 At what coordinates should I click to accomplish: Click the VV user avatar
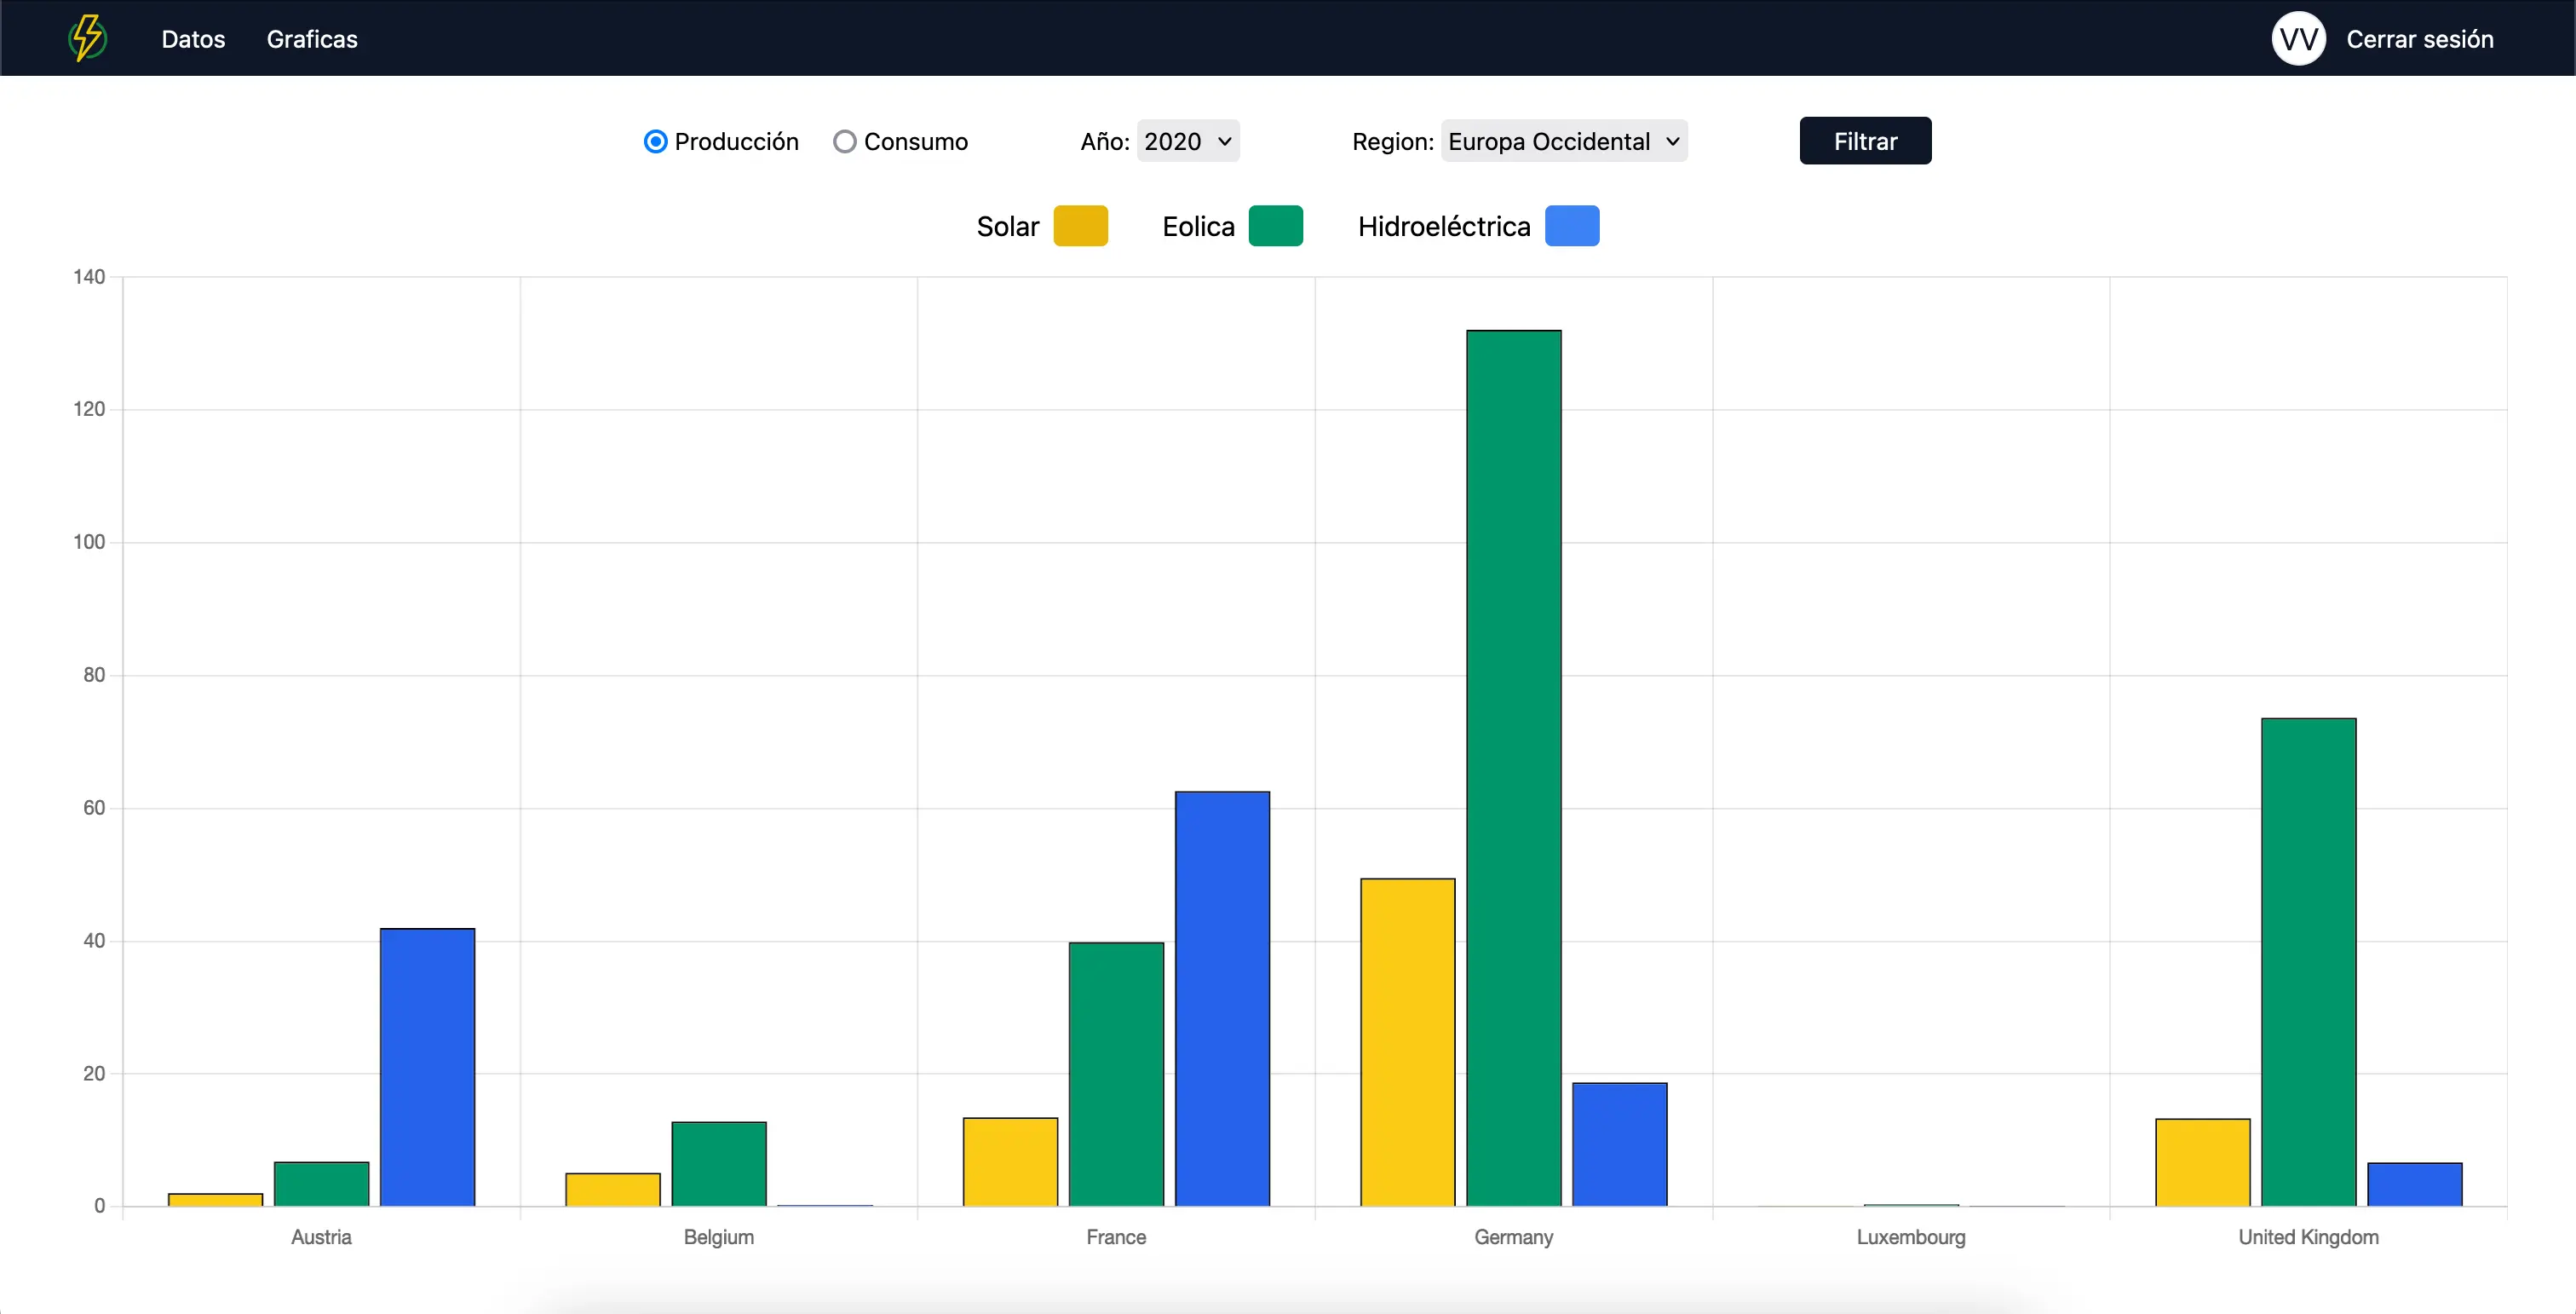tap(2298, 38)
